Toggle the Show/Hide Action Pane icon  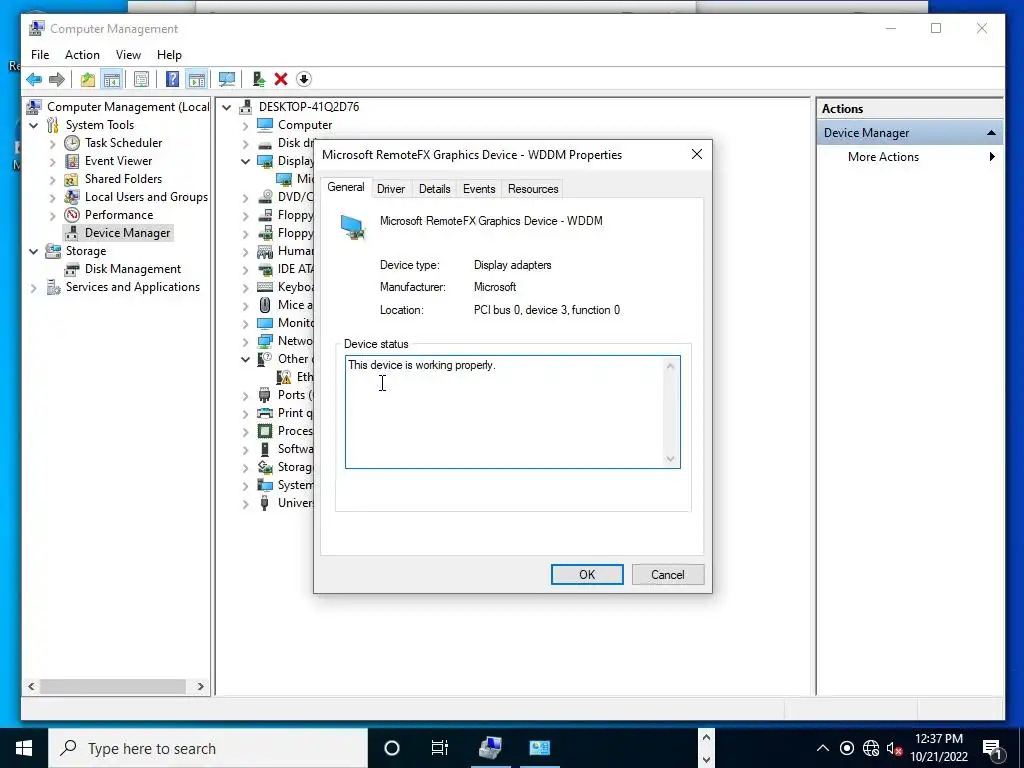pos(197,80)
